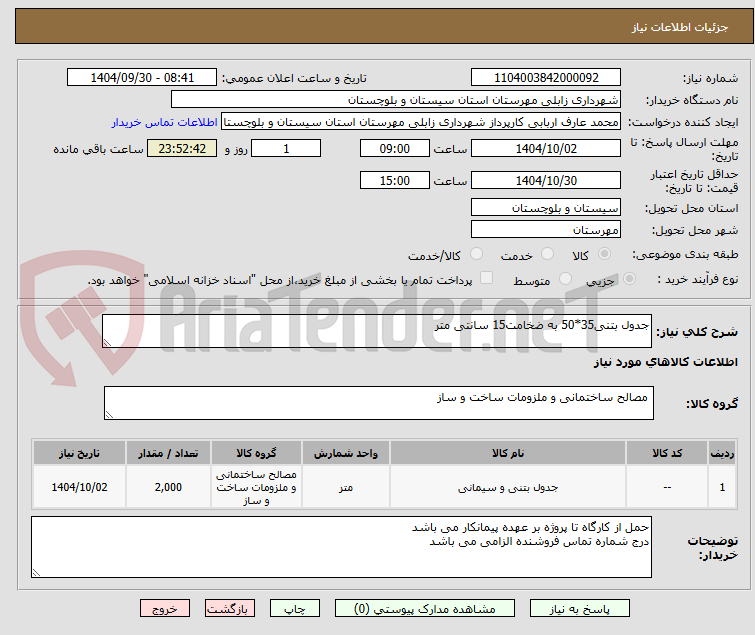This screenshot has height=635, width=755.
Task: Click the countdown timer 23:52:42 field
Action: (182, 148)
